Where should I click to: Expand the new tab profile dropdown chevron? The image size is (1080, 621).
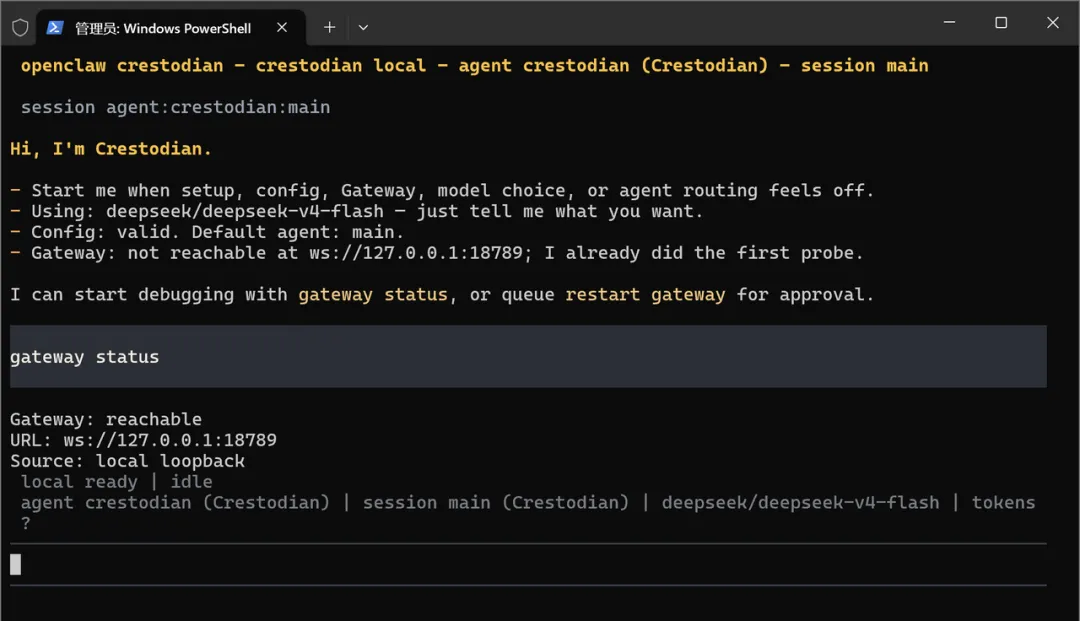[363, 28]
